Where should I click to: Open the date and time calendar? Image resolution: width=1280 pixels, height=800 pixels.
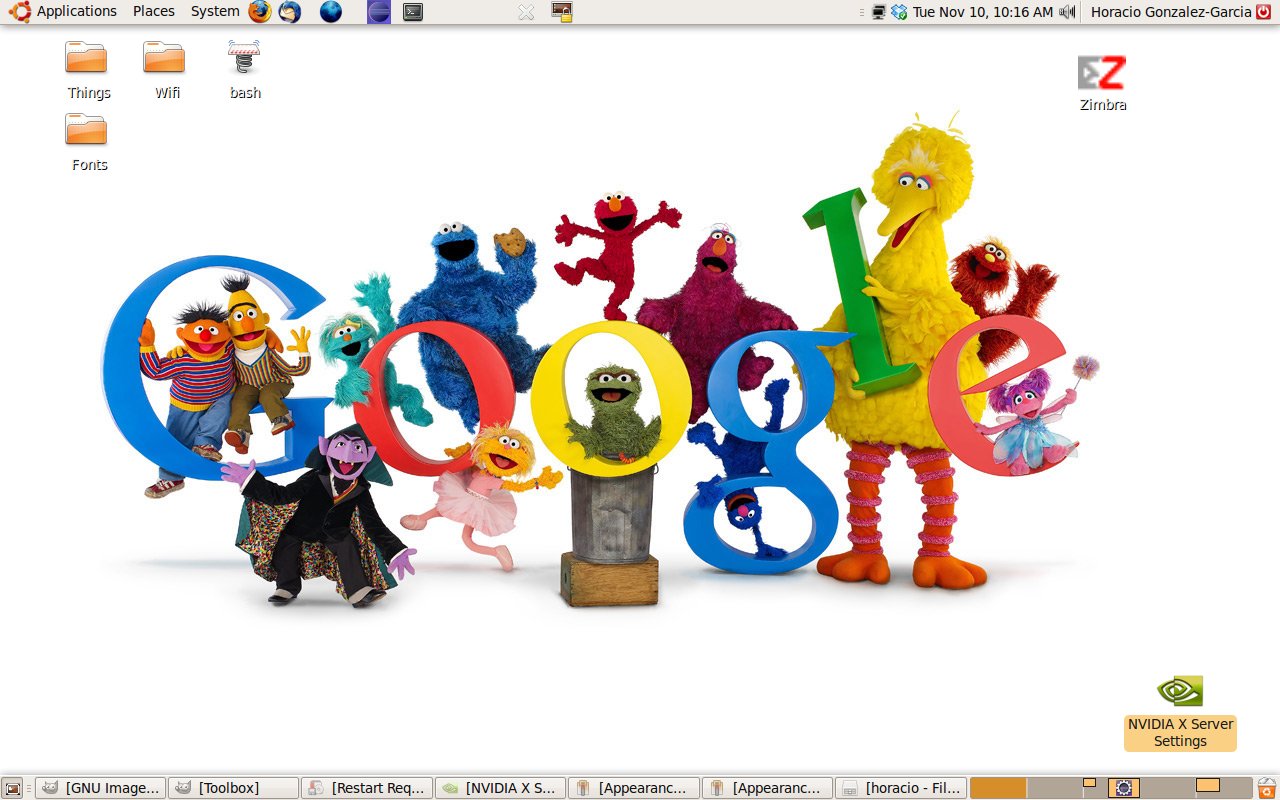pos(982,12)
